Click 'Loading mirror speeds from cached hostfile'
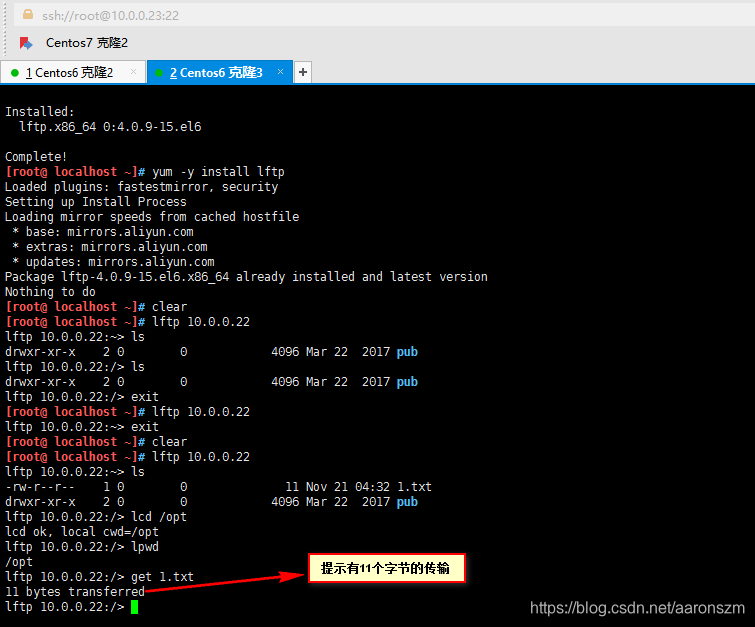Viewport: 755px width, 627px height. pos(152,217)
